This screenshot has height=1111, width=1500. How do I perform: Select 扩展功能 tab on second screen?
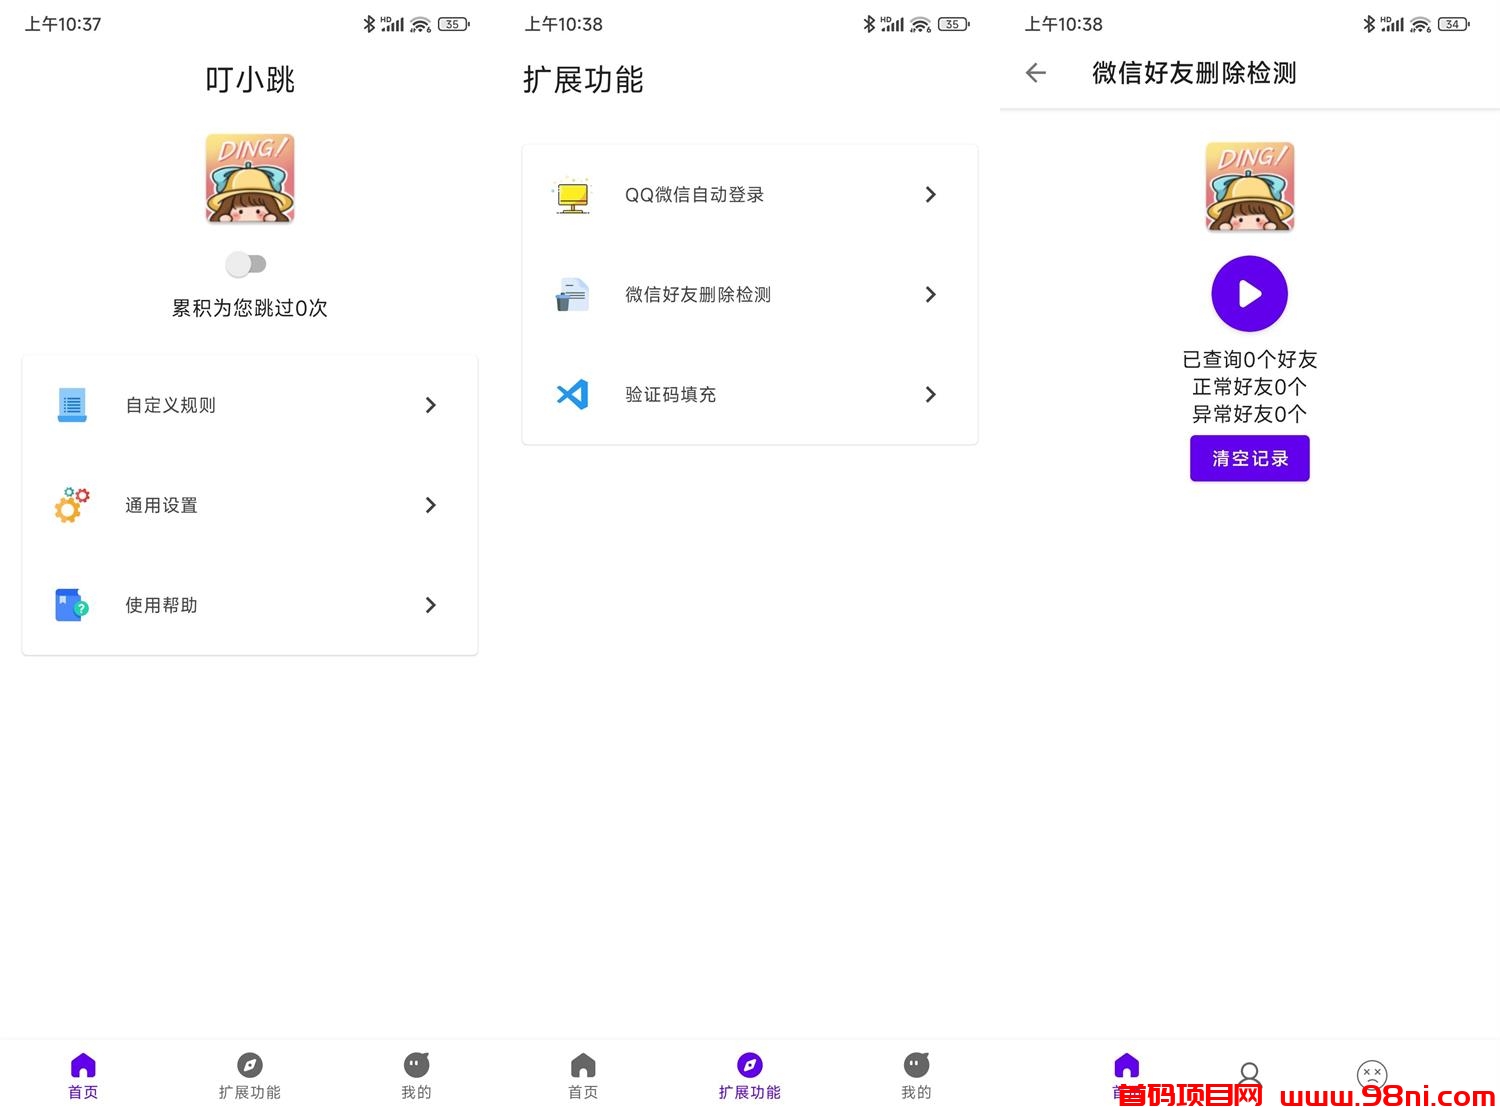tap(750, 1076)
